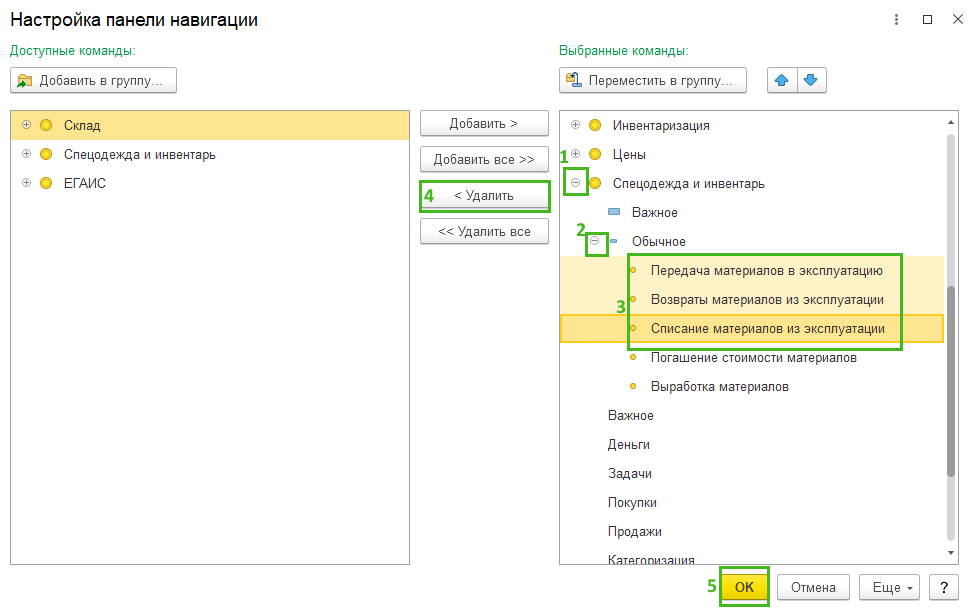Click the Добавить > button
Image resolution: width=976 pixels, height=612 pixels.
pyautogui.click(x=484, y=123)
